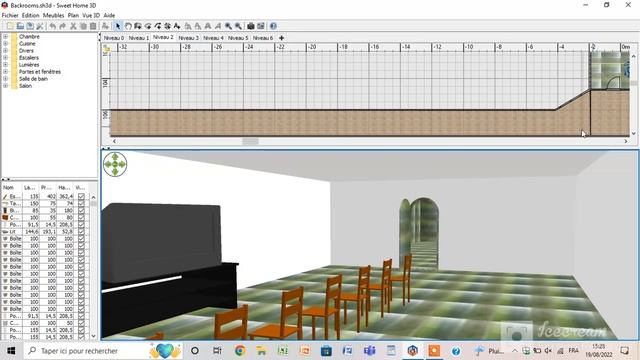Click the Create photo camera icon
The width and height of the screenshot is (640, 360).
251,26
